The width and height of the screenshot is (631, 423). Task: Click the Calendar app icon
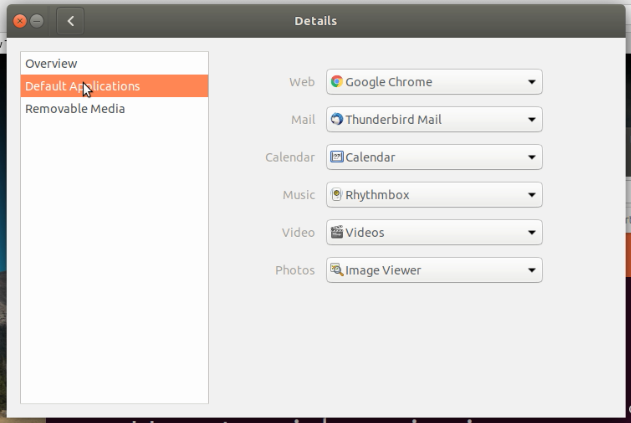pos(337,157)
